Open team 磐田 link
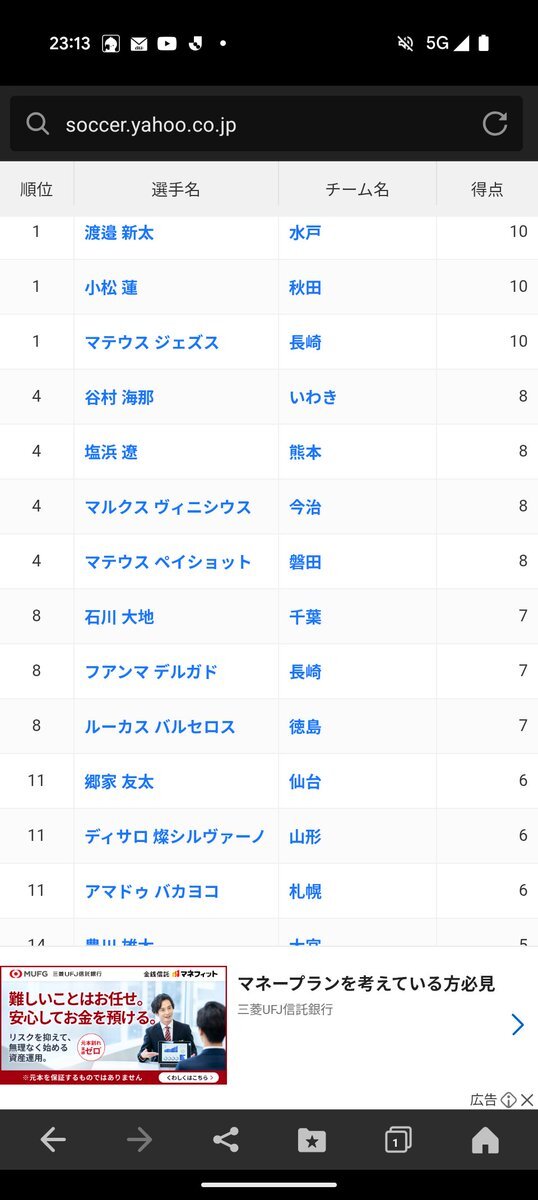The width and height of the screenshot is (538, 1200). 305,562
